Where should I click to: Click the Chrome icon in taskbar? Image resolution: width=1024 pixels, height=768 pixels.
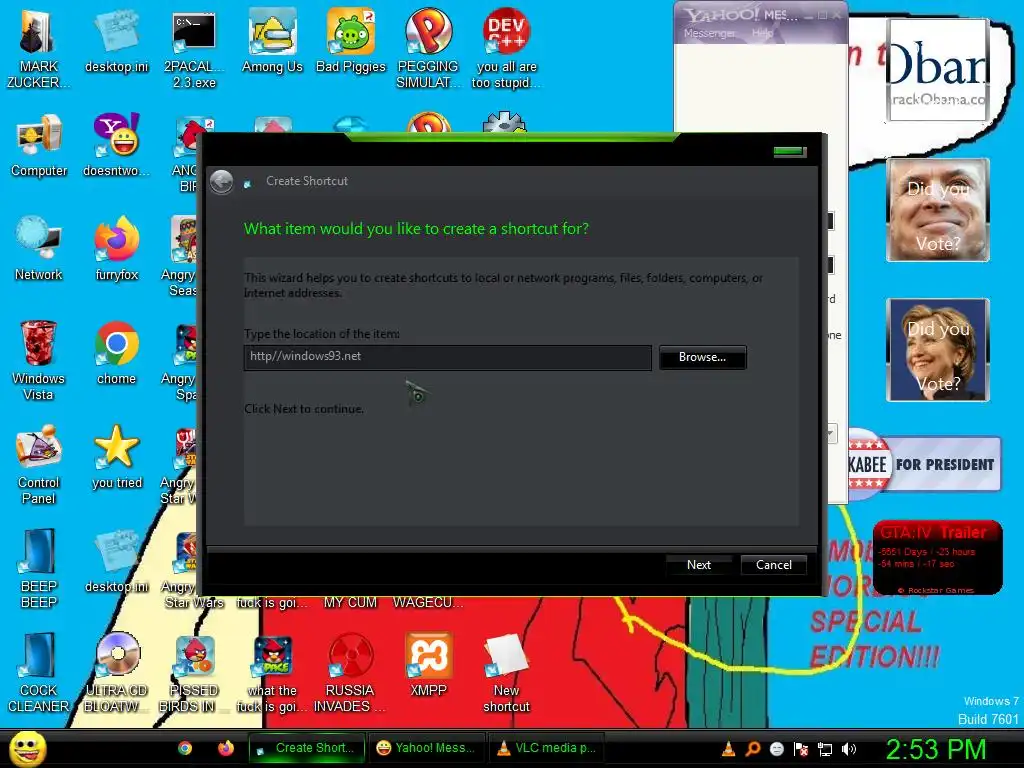pos(185,748)
